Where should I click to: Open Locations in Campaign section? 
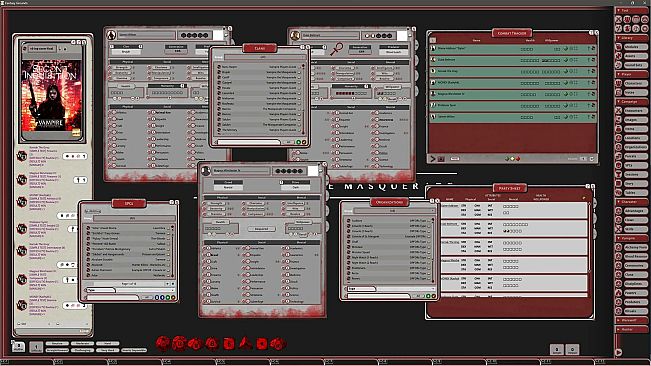(636, 138)
